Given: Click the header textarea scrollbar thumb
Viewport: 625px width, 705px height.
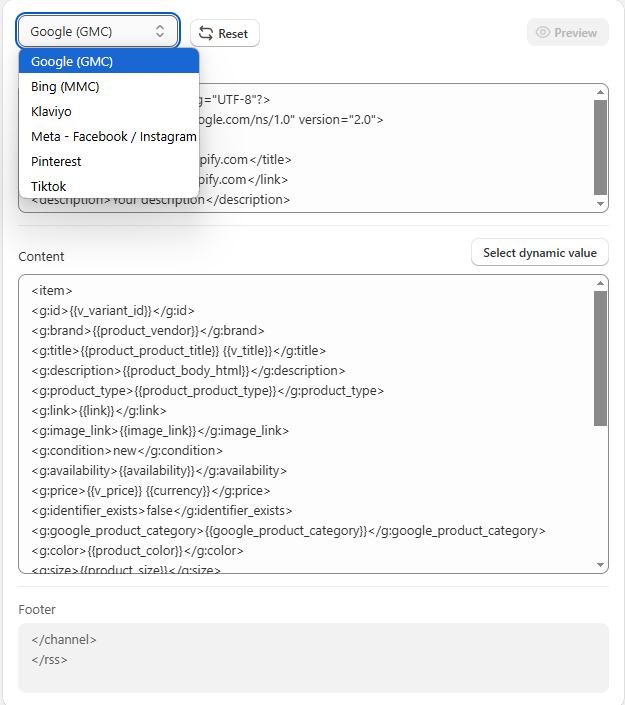Looking at the screenshot, I should click(x=600, y=147).
